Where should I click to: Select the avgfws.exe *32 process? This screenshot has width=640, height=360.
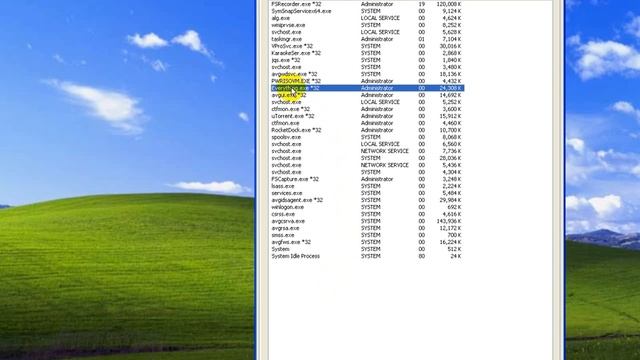pos(367,242)
